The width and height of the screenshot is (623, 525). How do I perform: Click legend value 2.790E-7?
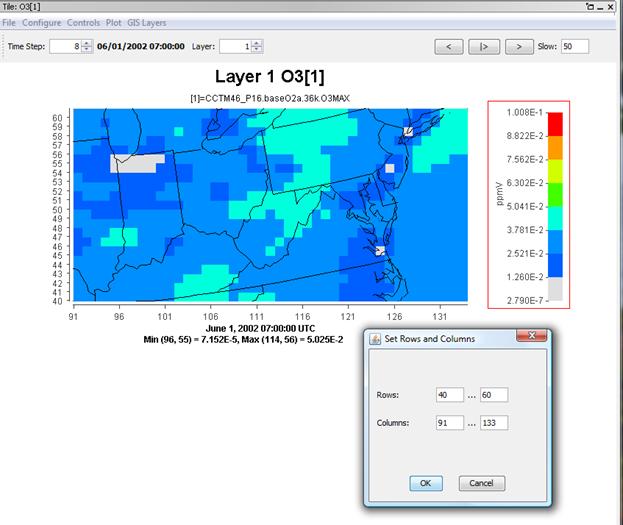(524, 300)
